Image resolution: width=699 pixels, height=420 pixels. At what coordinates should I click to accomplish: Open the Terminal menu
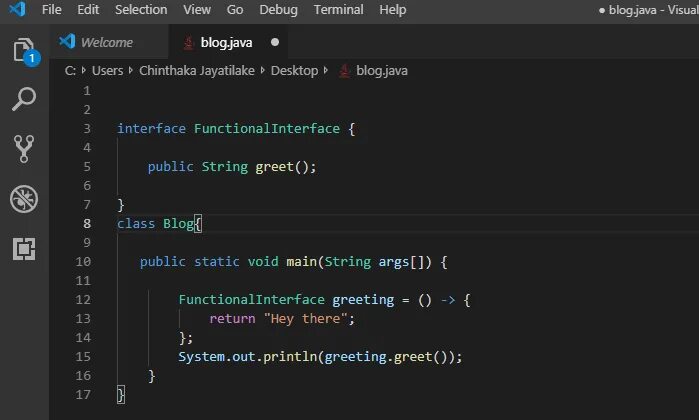(x=338, y=9)
